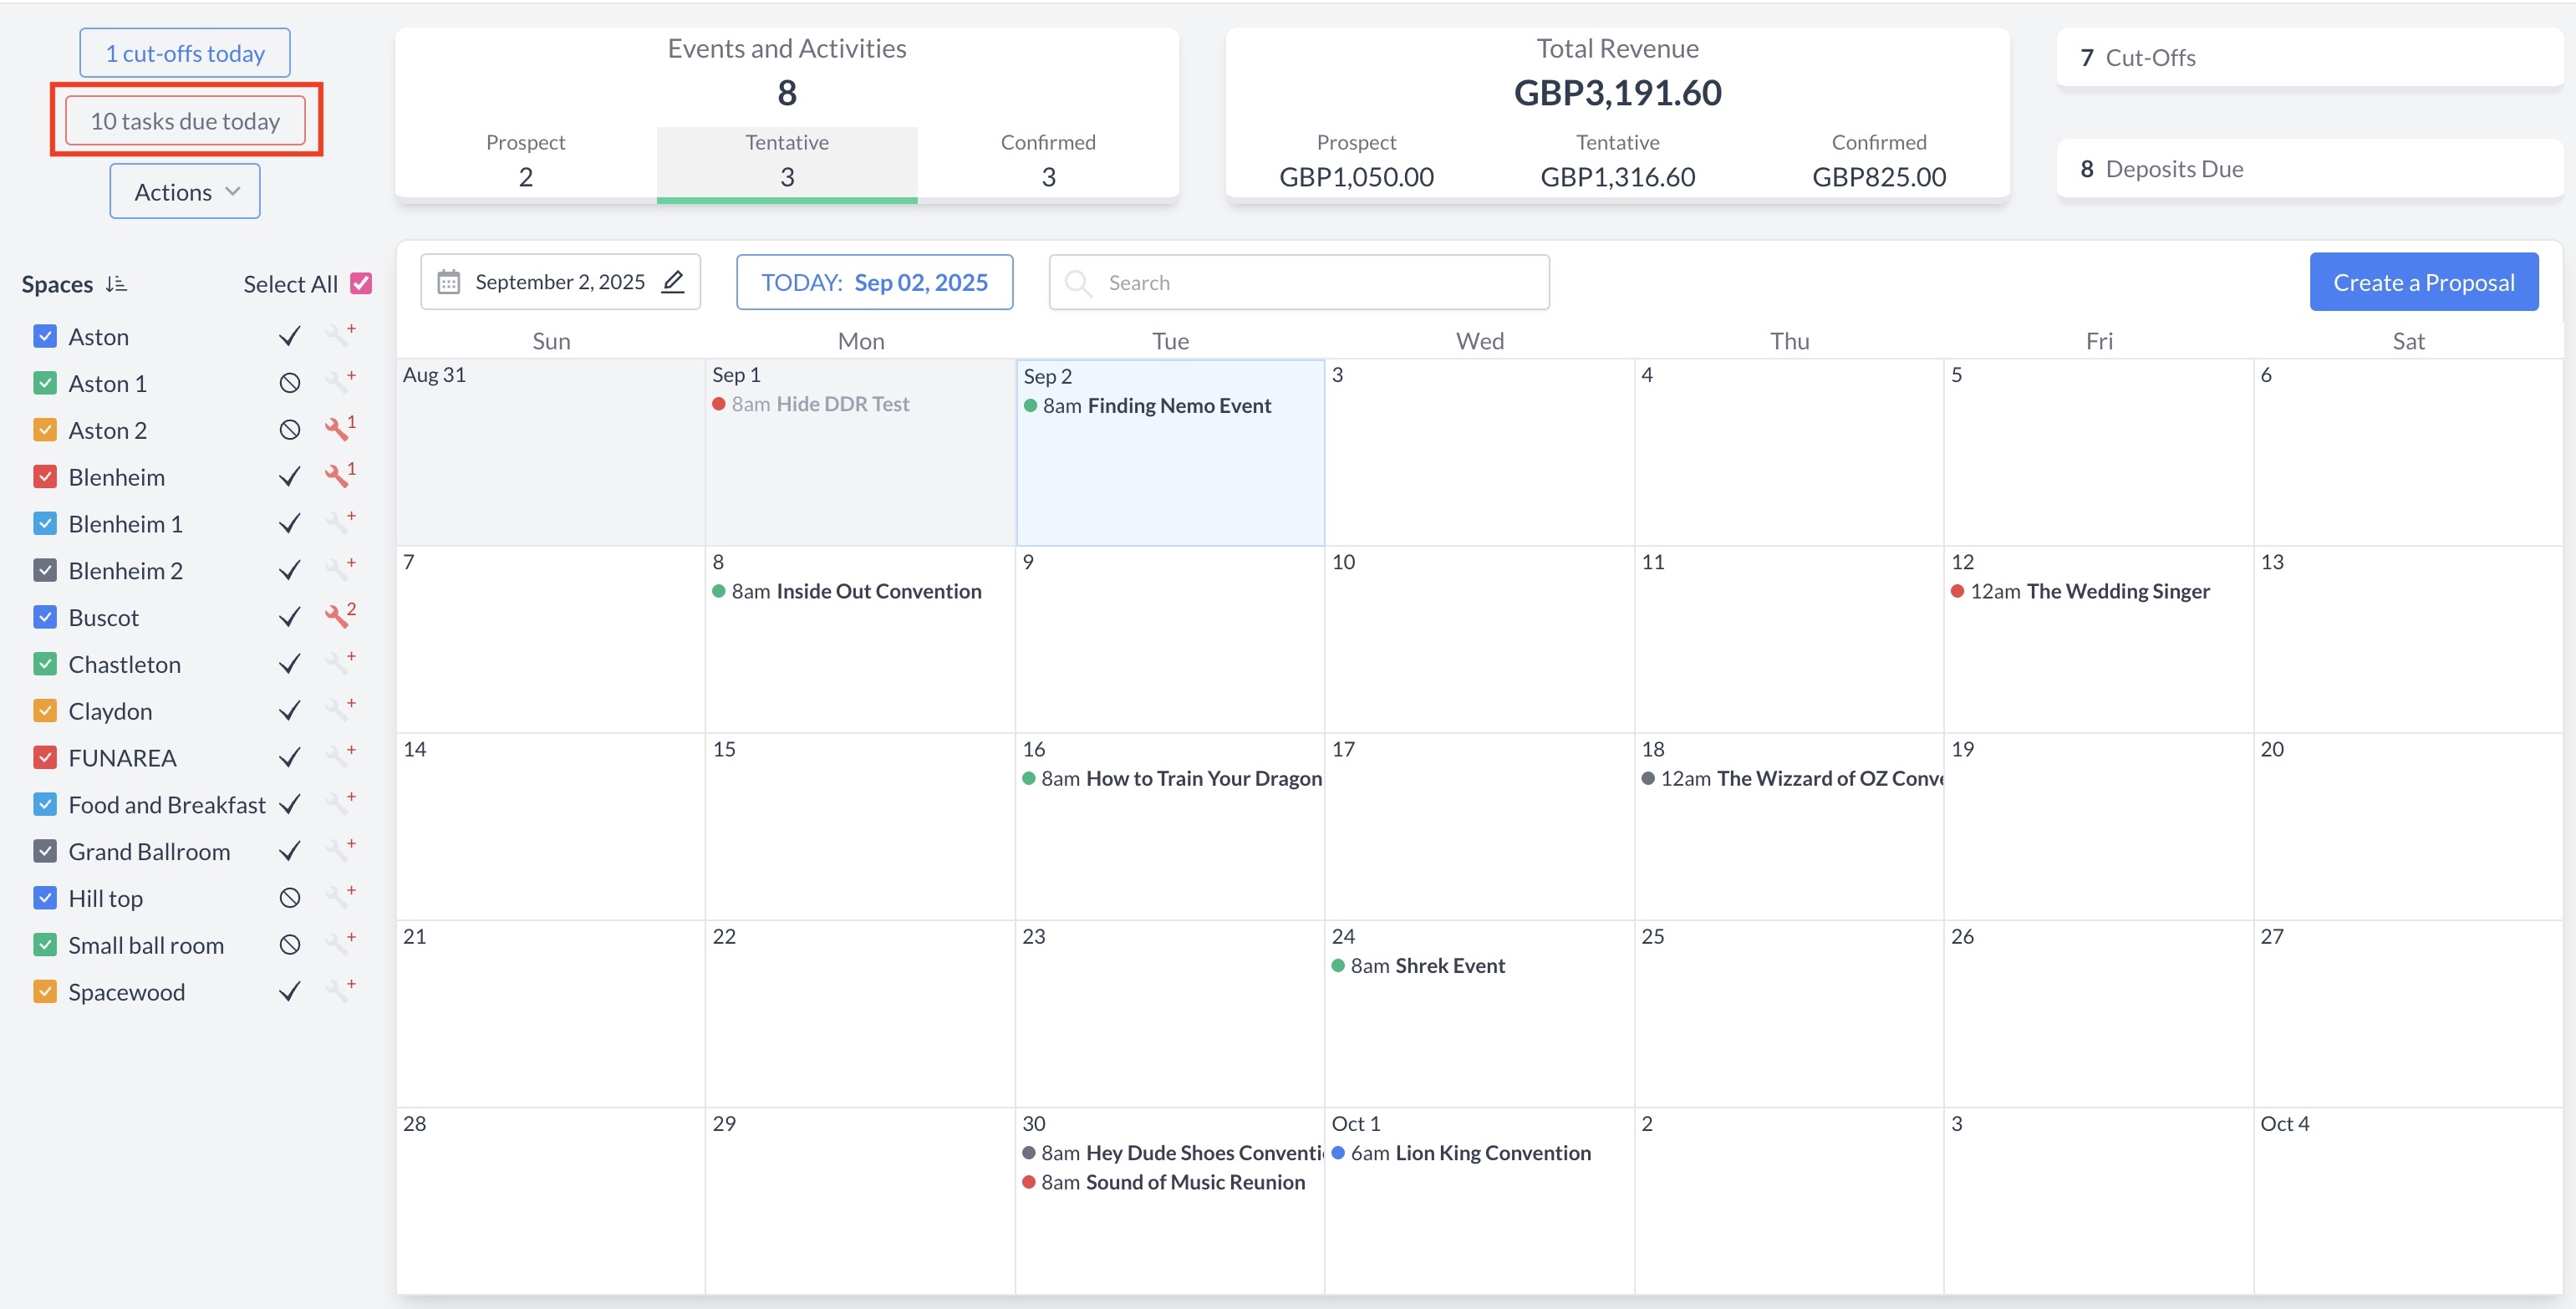Select the Tentative events tab
The width and height of the screenshot is (2576, 1309).
point(787,160)
